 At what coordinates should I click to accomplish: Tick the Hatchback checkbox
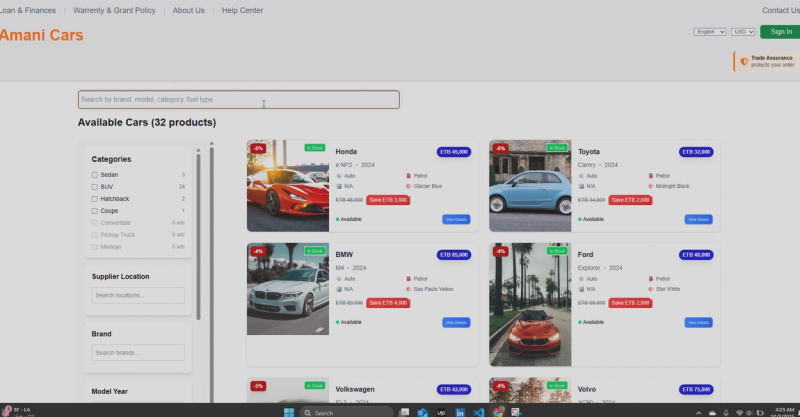pyautogui.click(x=95, y=199)
